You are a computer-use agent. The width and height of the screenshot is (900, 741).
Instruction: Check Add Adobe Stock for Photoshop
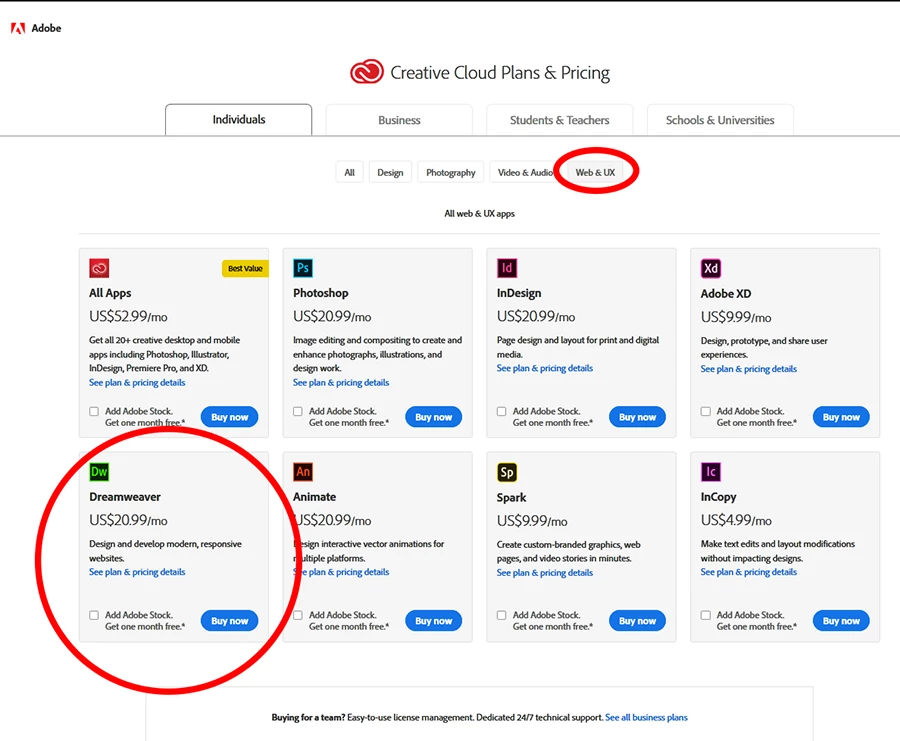coord(298,411)
